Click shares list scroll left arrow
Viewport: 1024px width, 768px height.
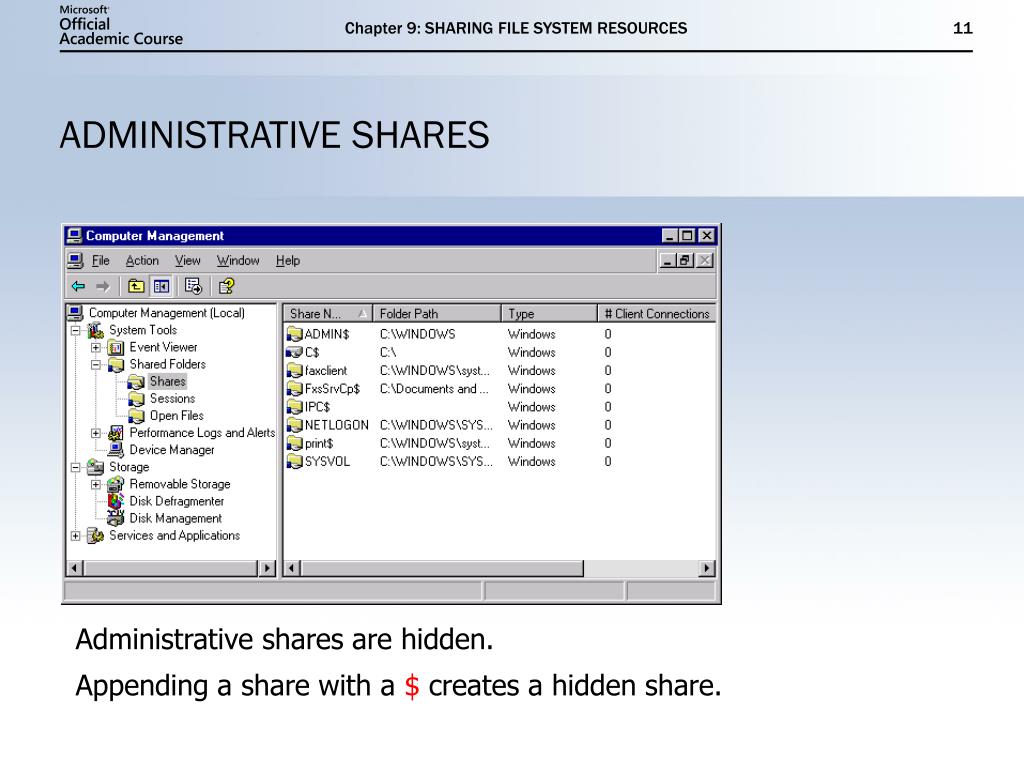tap(292, 568)
